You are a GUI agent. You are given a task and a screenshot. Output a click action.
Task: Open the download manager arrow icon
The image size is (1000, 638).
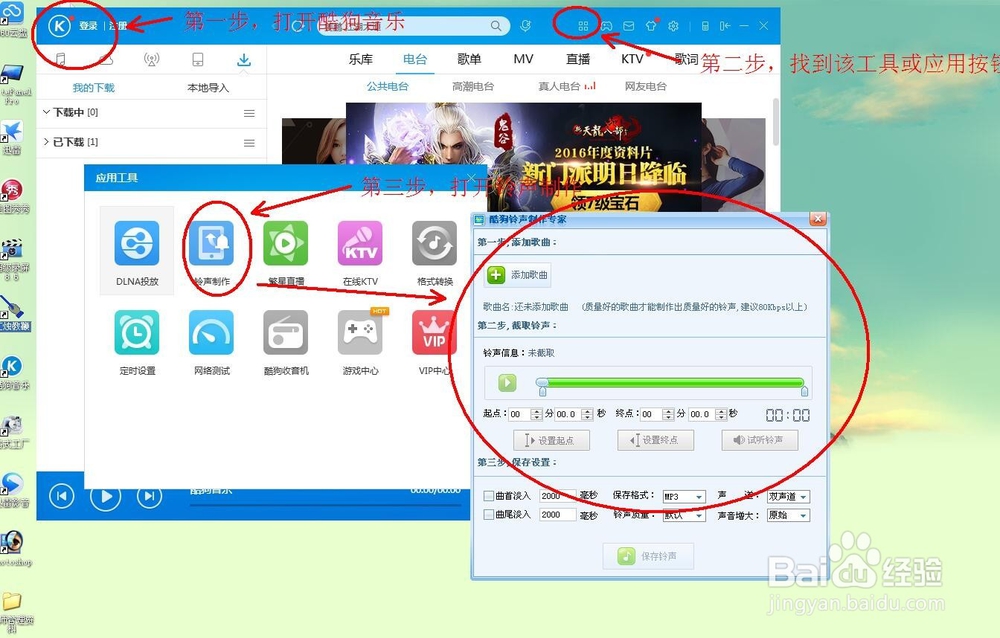click(244, 60)
